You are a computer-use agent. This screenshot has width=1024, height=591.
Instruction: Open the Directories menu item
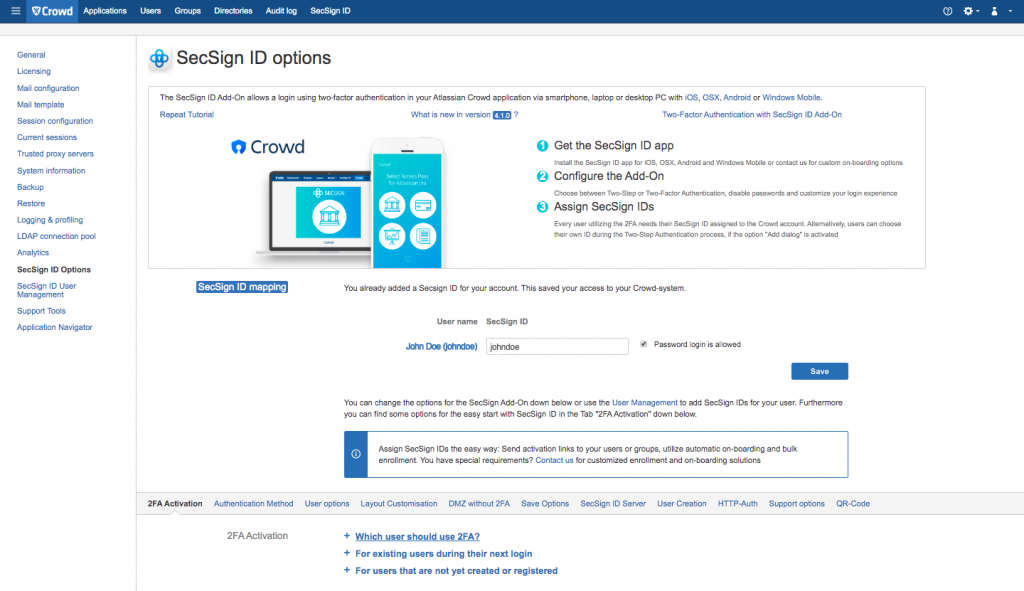point(233,11)
